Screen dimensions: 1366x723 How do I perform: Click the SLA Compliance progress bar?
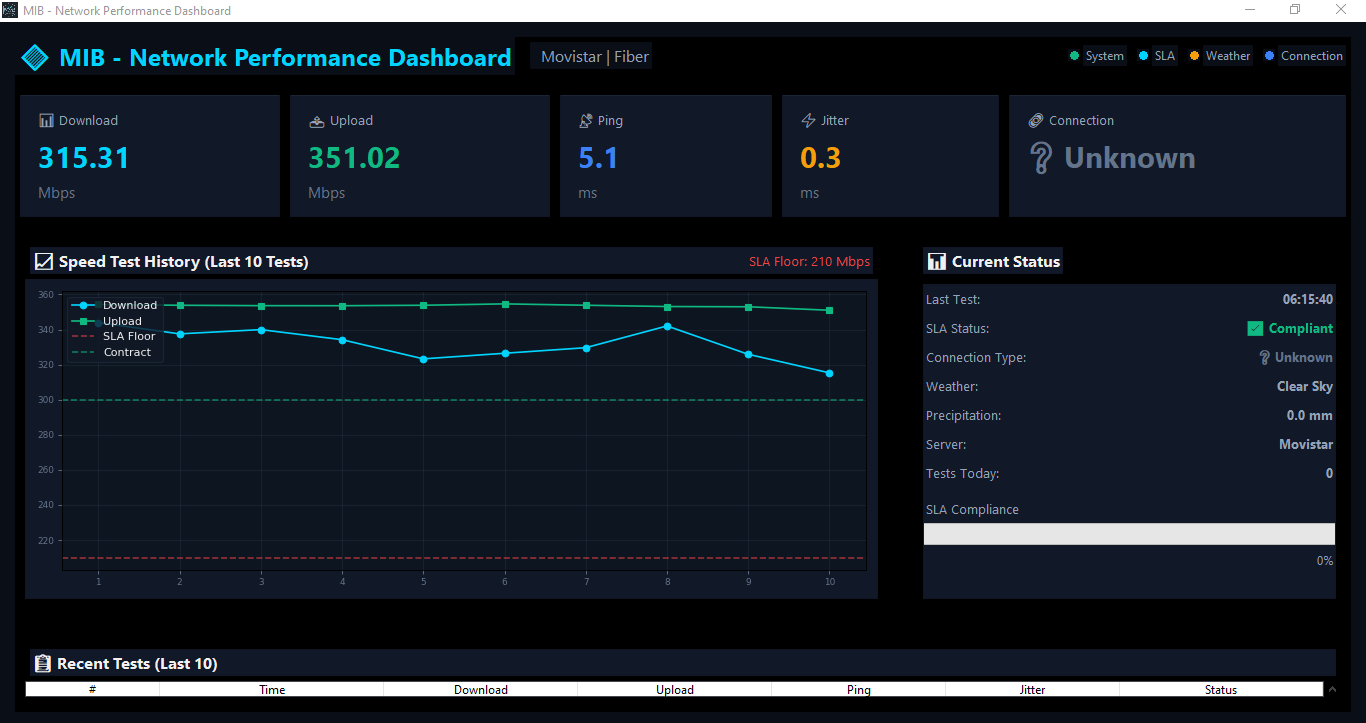[x=1129, y=534]
